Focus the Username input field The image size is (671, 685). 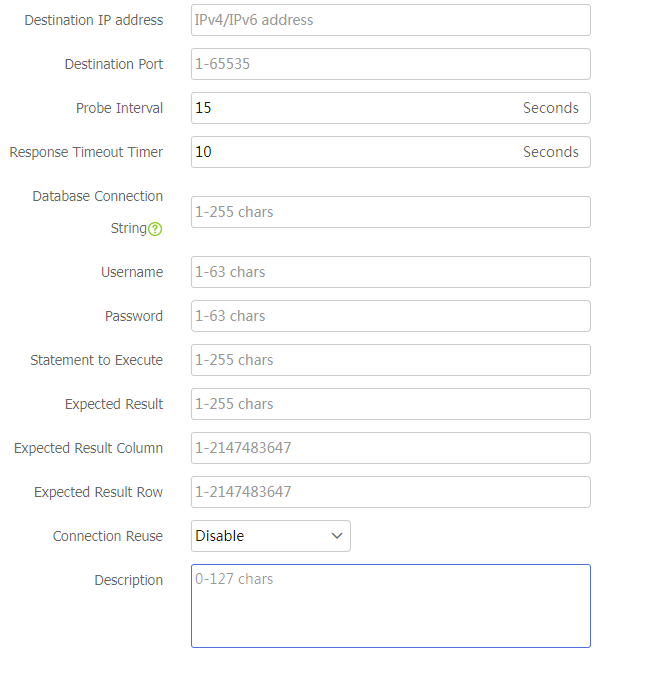click(390, 272)
